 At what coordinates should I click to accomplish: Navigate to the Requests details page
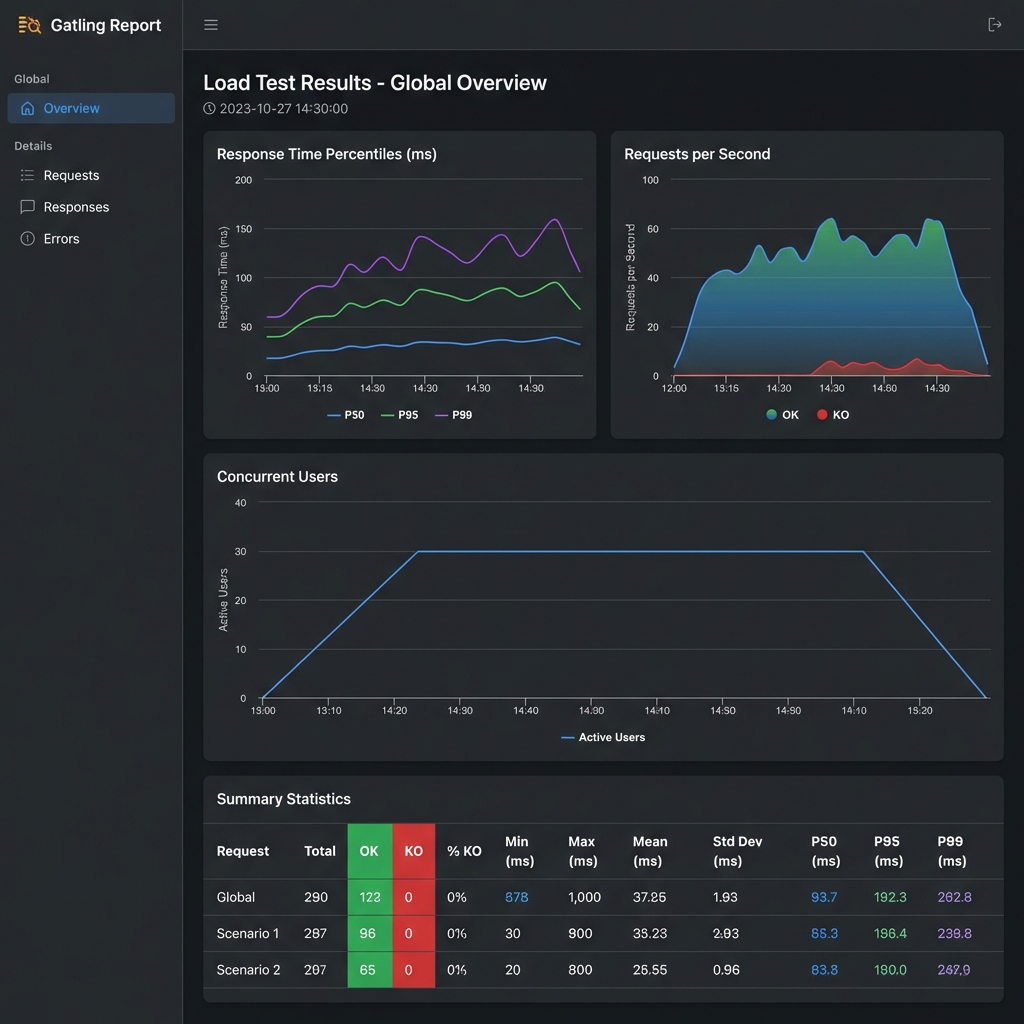pos(71,175)
